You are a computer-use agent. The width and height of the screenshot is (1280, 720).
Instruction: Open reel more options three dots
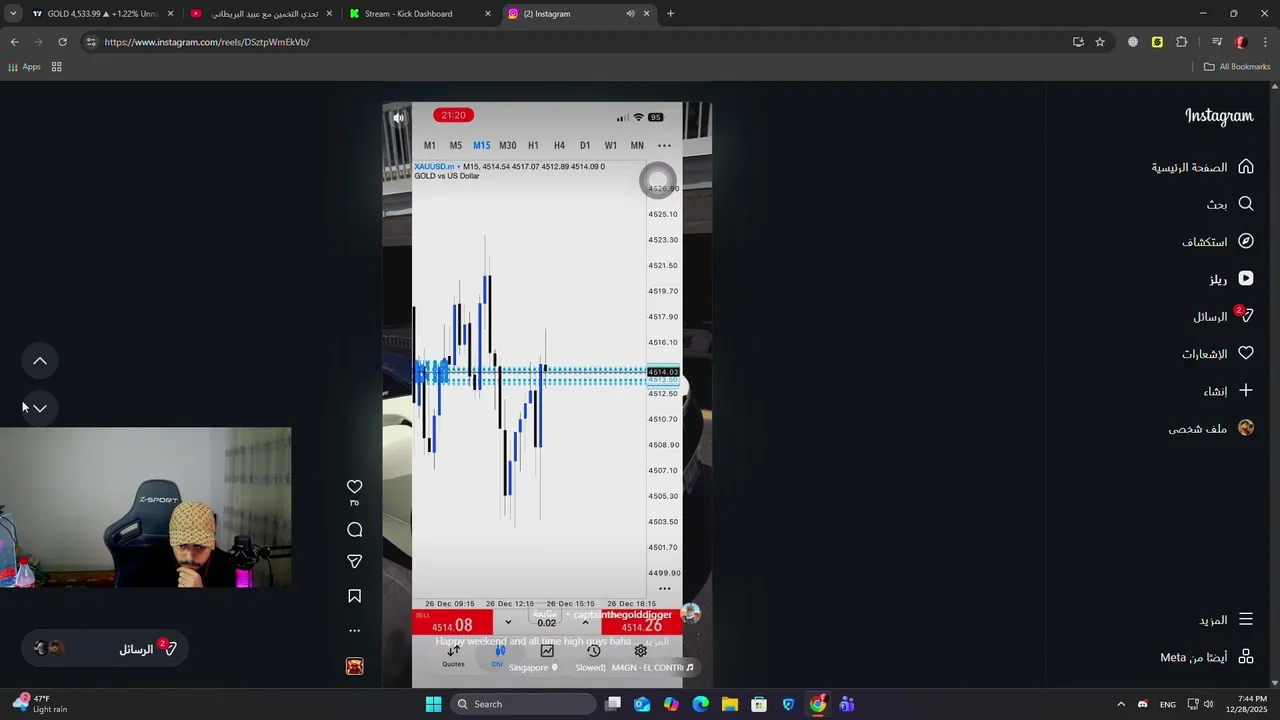pyautogui.click(x=354, y=631)
